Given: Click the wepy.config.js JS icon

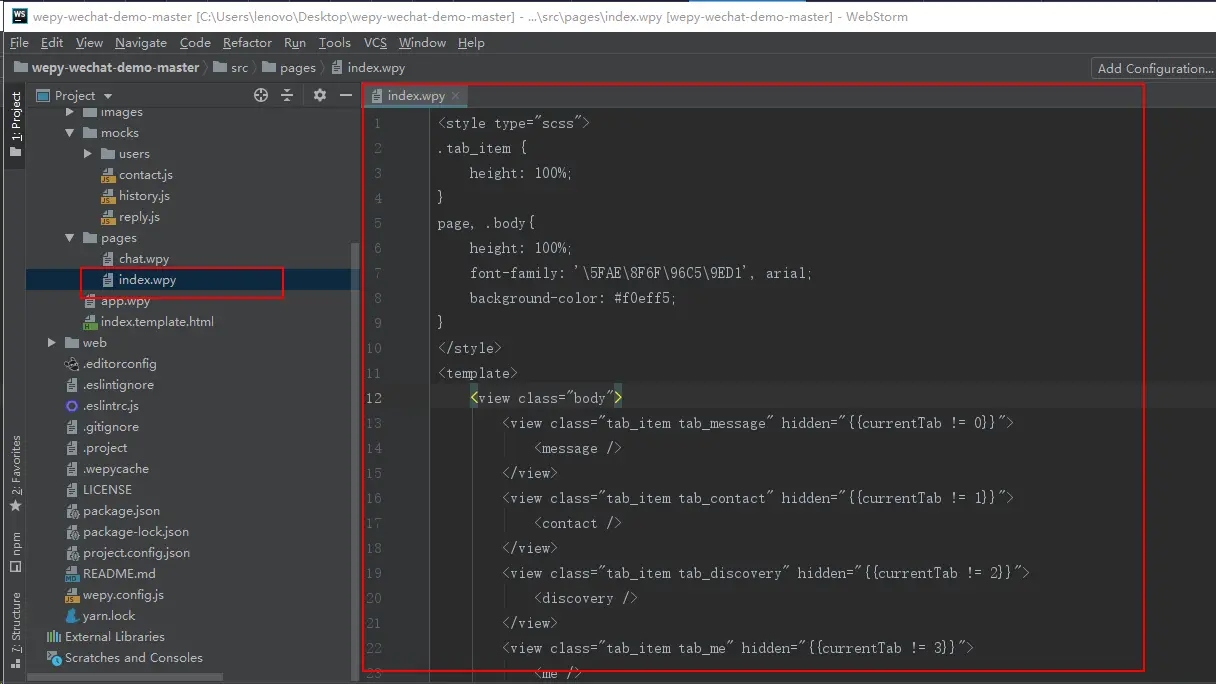Looking at the screenshot, I should 72,595.
